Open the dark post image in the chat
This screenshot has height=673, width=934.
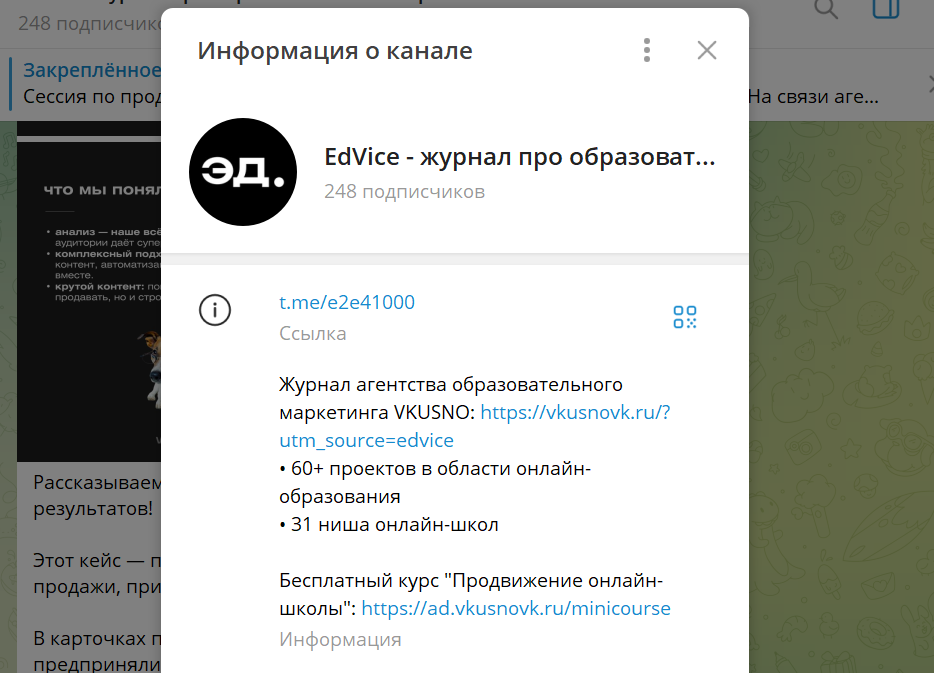(x=89, y=302)
